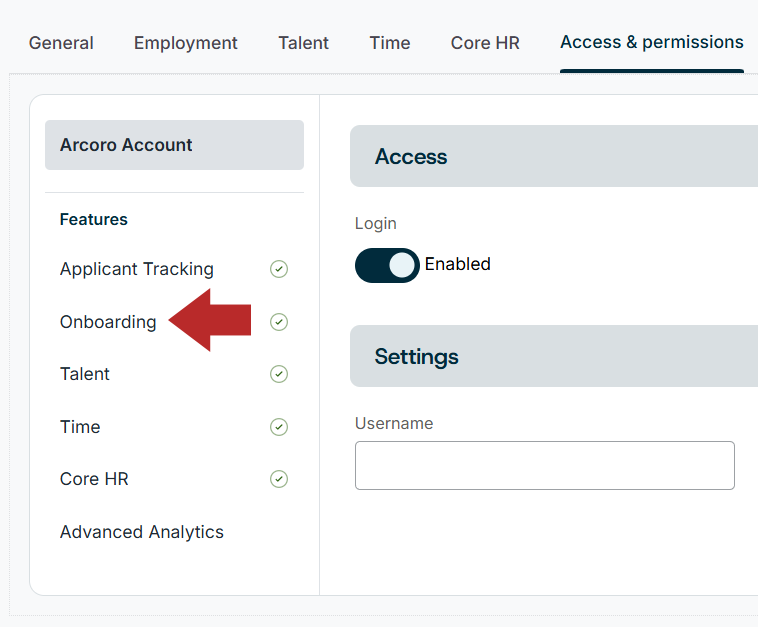Image resolution: width=758 pixels, height=627 pixels.
Task: Choose Talent under Features
Action: (85, 374)
